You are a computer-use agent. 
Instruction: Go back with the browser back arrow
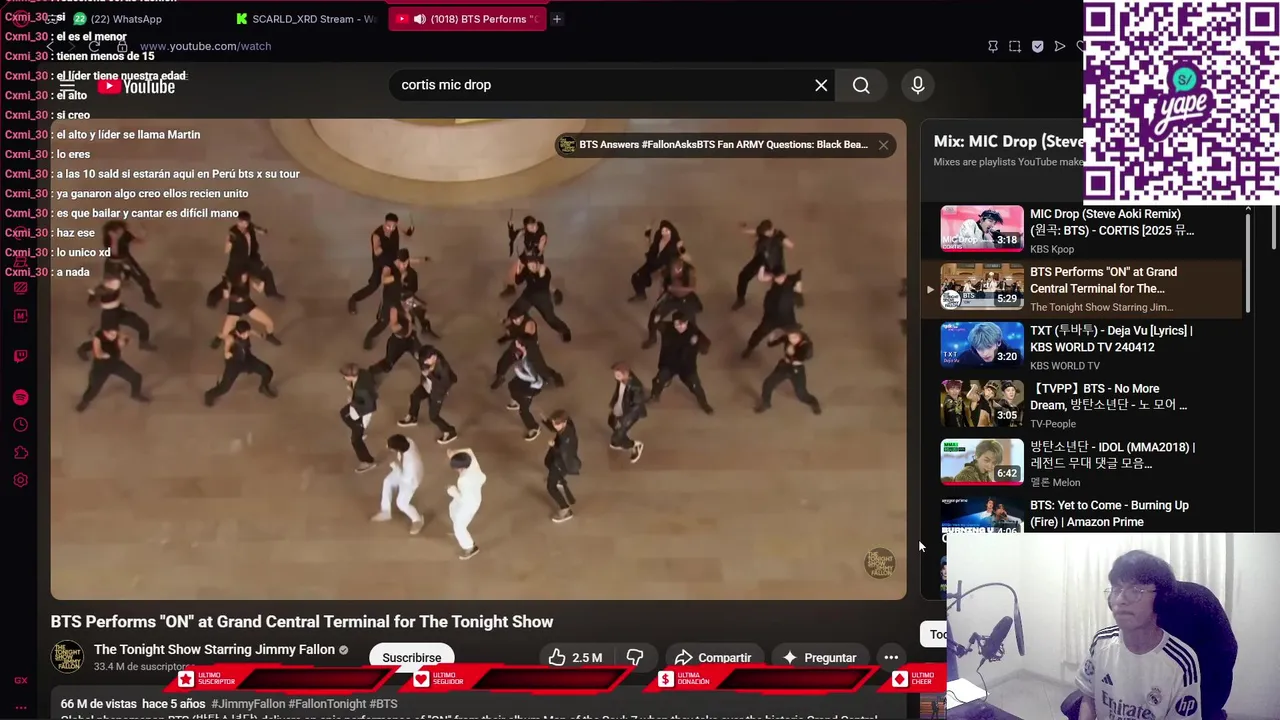tap(50, 46)
